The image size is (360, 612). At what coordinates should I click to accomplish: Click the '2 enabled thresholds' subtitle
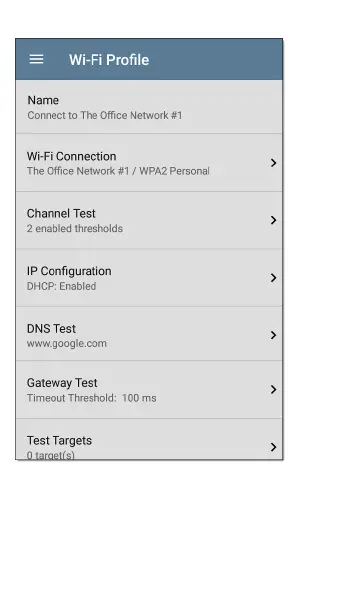click(75, 229)
